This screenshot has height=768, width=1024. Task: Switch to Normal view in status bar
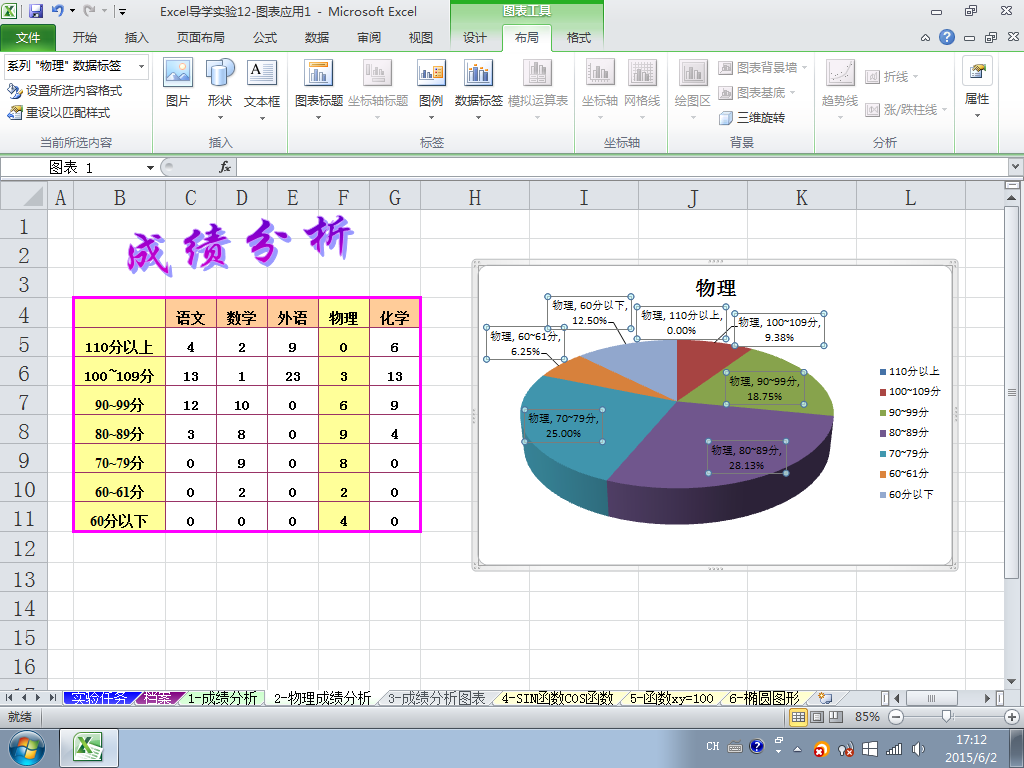click(798, 716)
